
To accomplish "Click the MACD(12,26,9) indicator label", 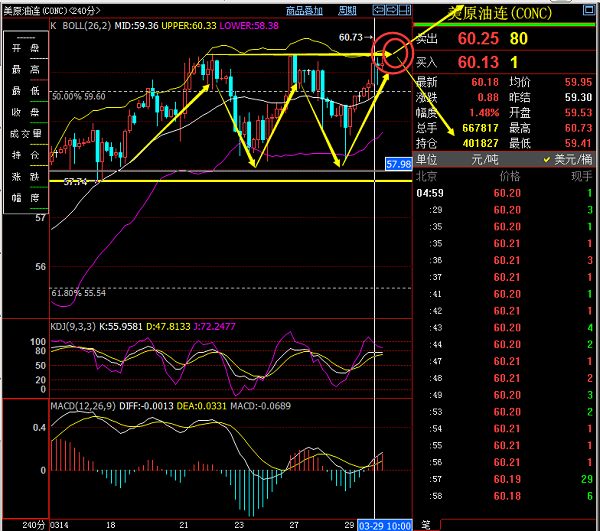I will [x=83, y=406].
